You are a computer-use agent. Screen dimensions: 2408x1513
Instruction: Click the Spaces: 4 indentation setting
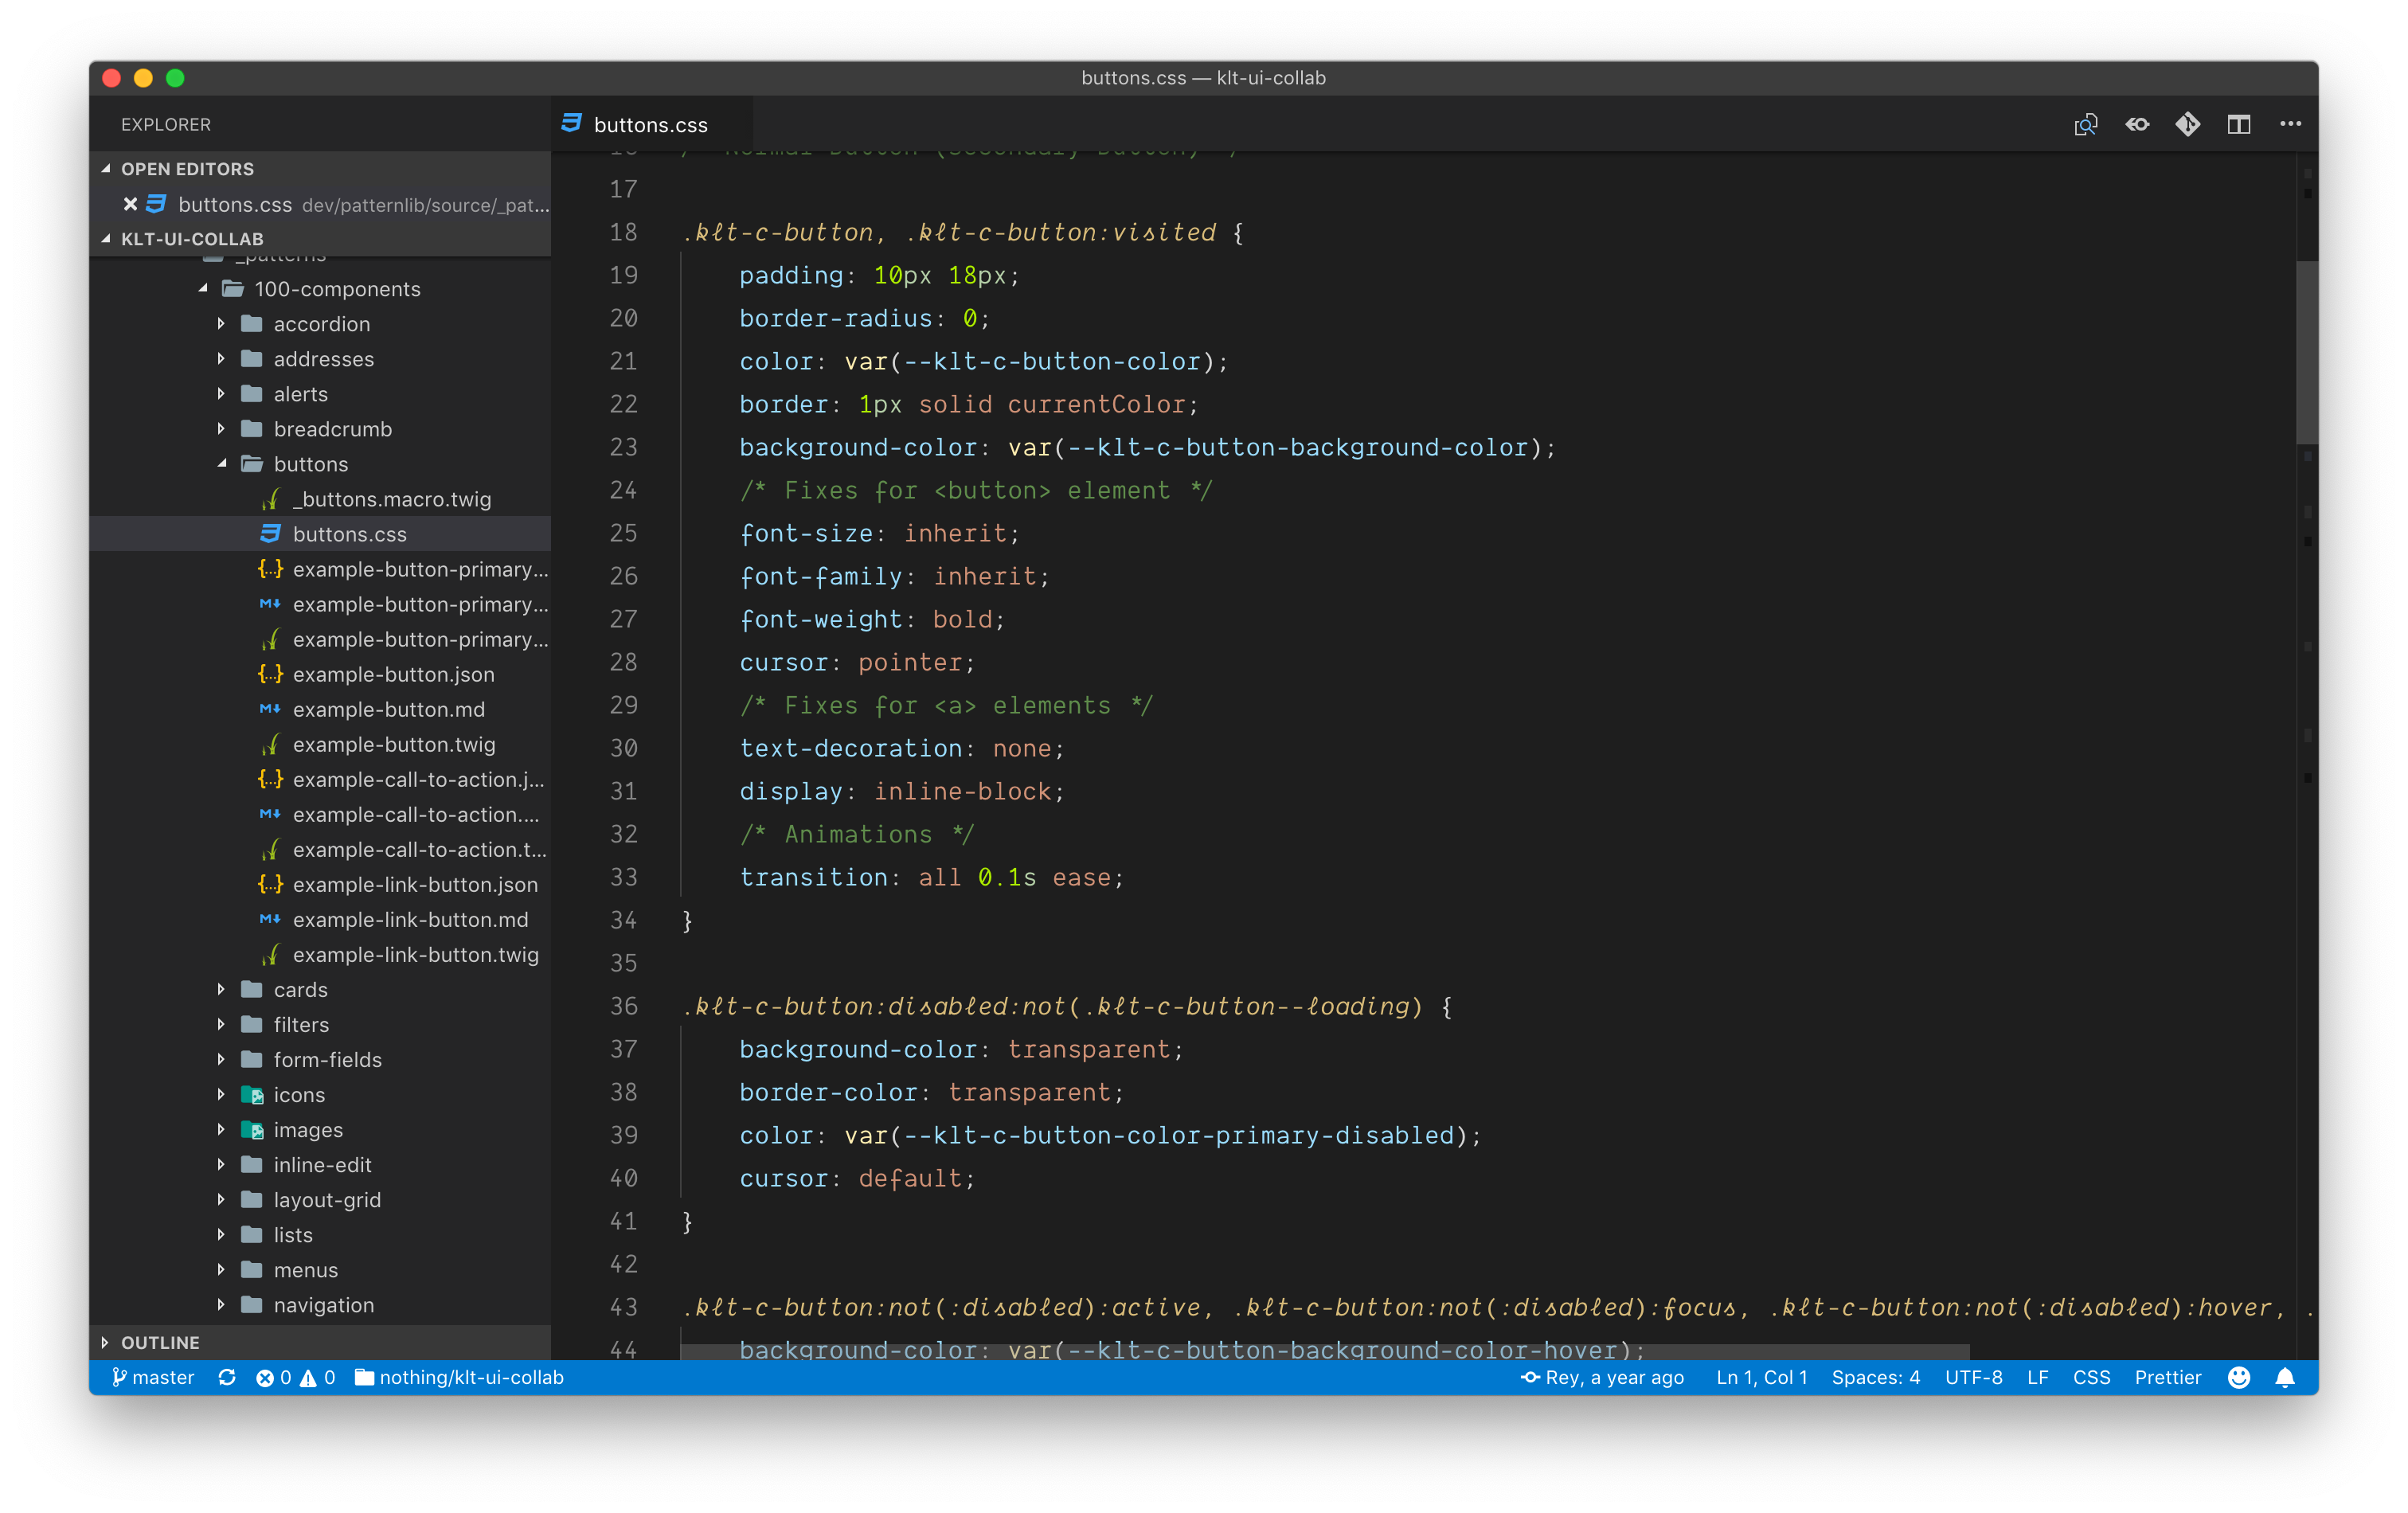tap(1875, 1377)
